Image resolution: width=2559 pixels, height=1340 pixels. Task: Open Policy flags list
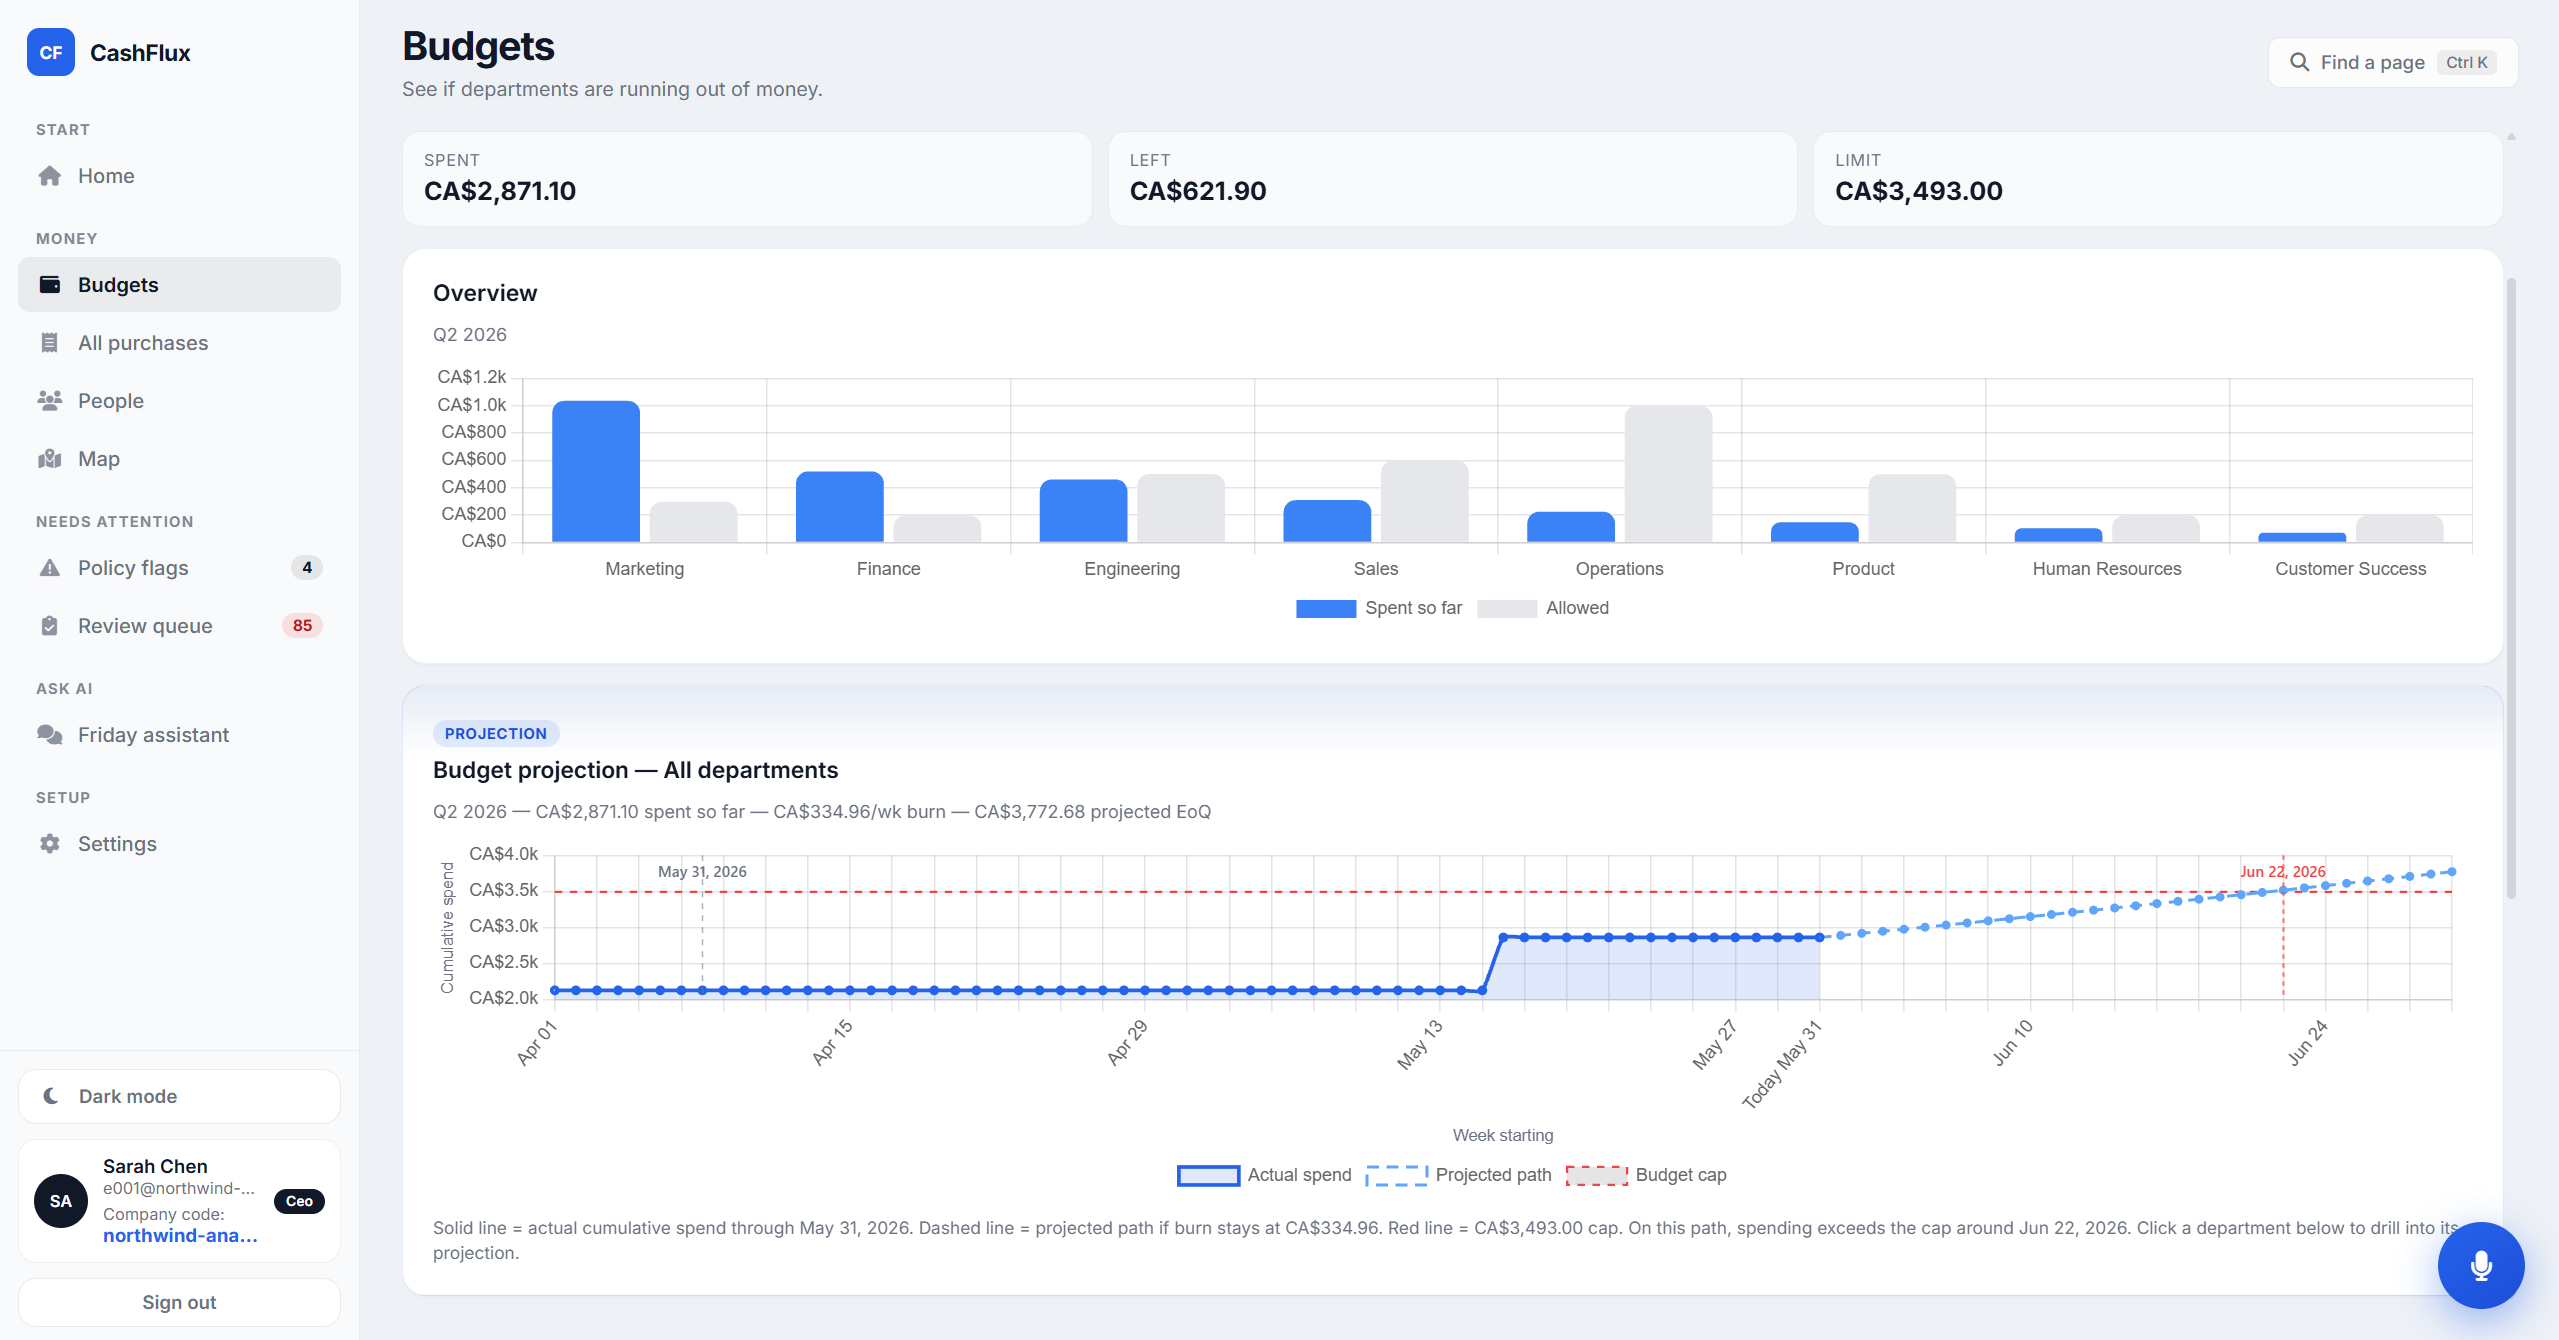tap(179, 568)
